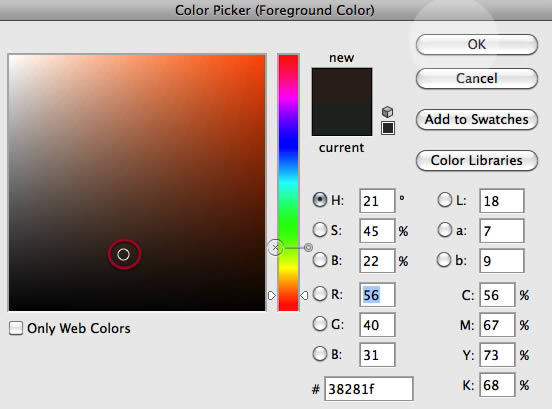Click the blue area of hue slider
552x409 pixels.
pyautogui.click(x=288, y=143)
